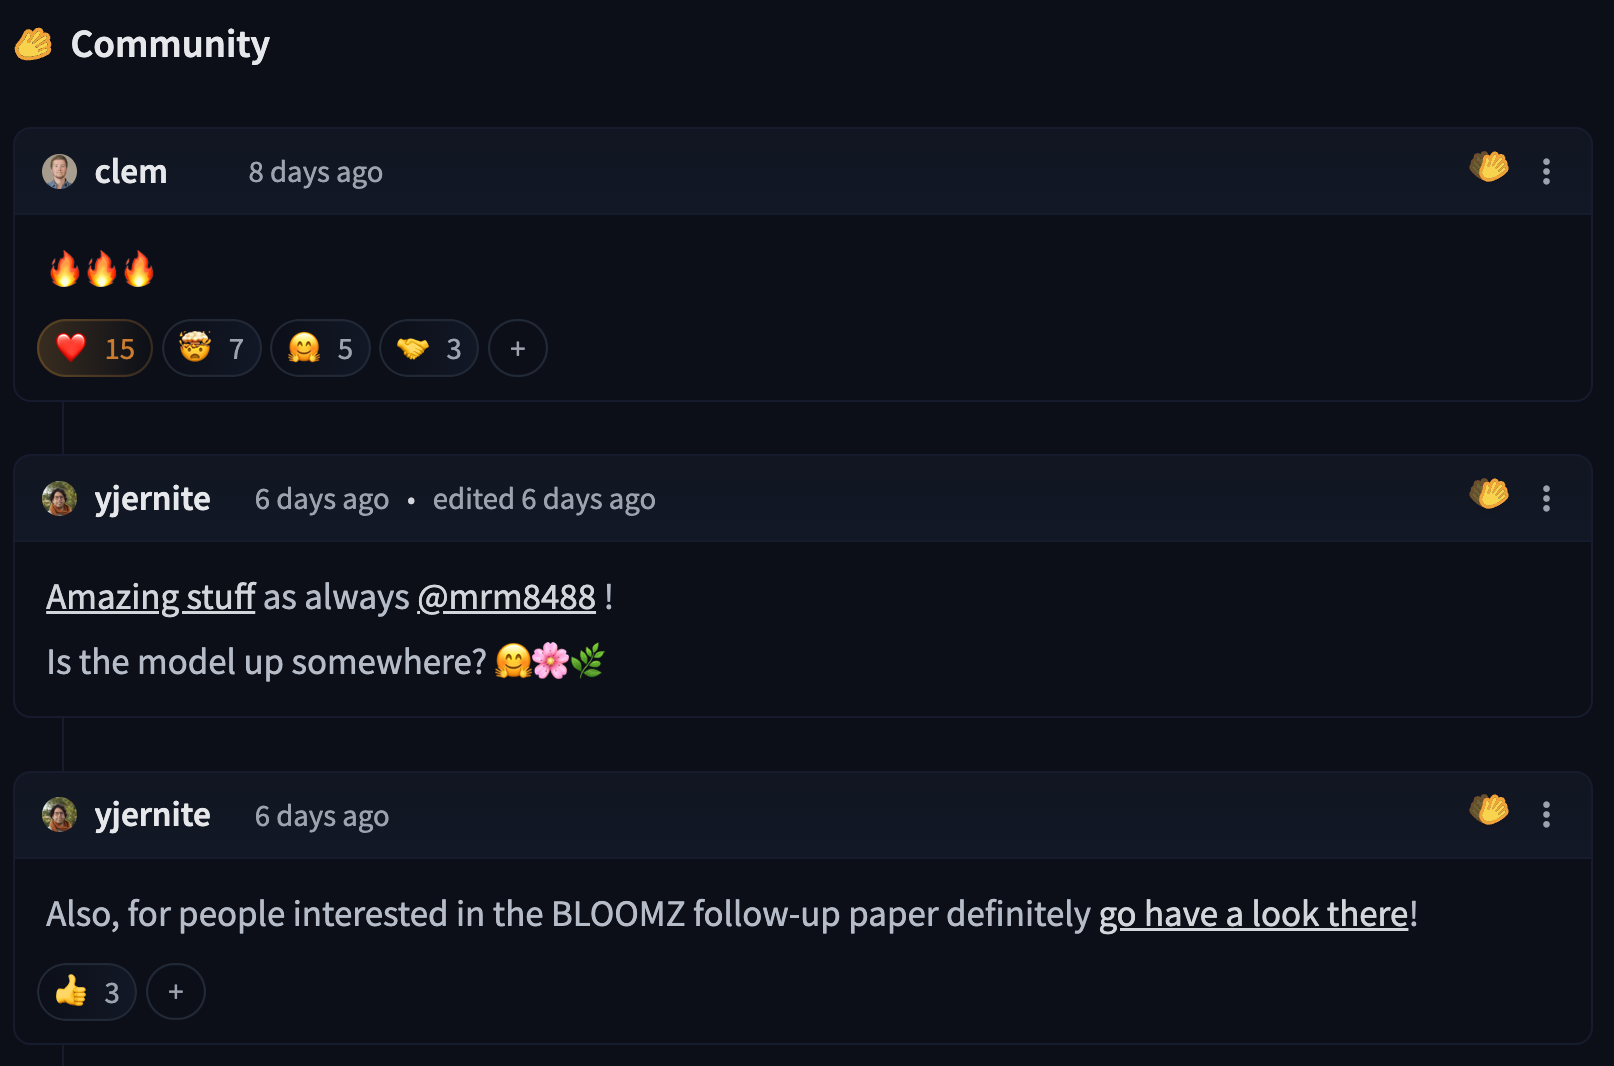Toggle the heart reaction with 15 votes
Viewport: 1614px width, 1066px height.
95,349
